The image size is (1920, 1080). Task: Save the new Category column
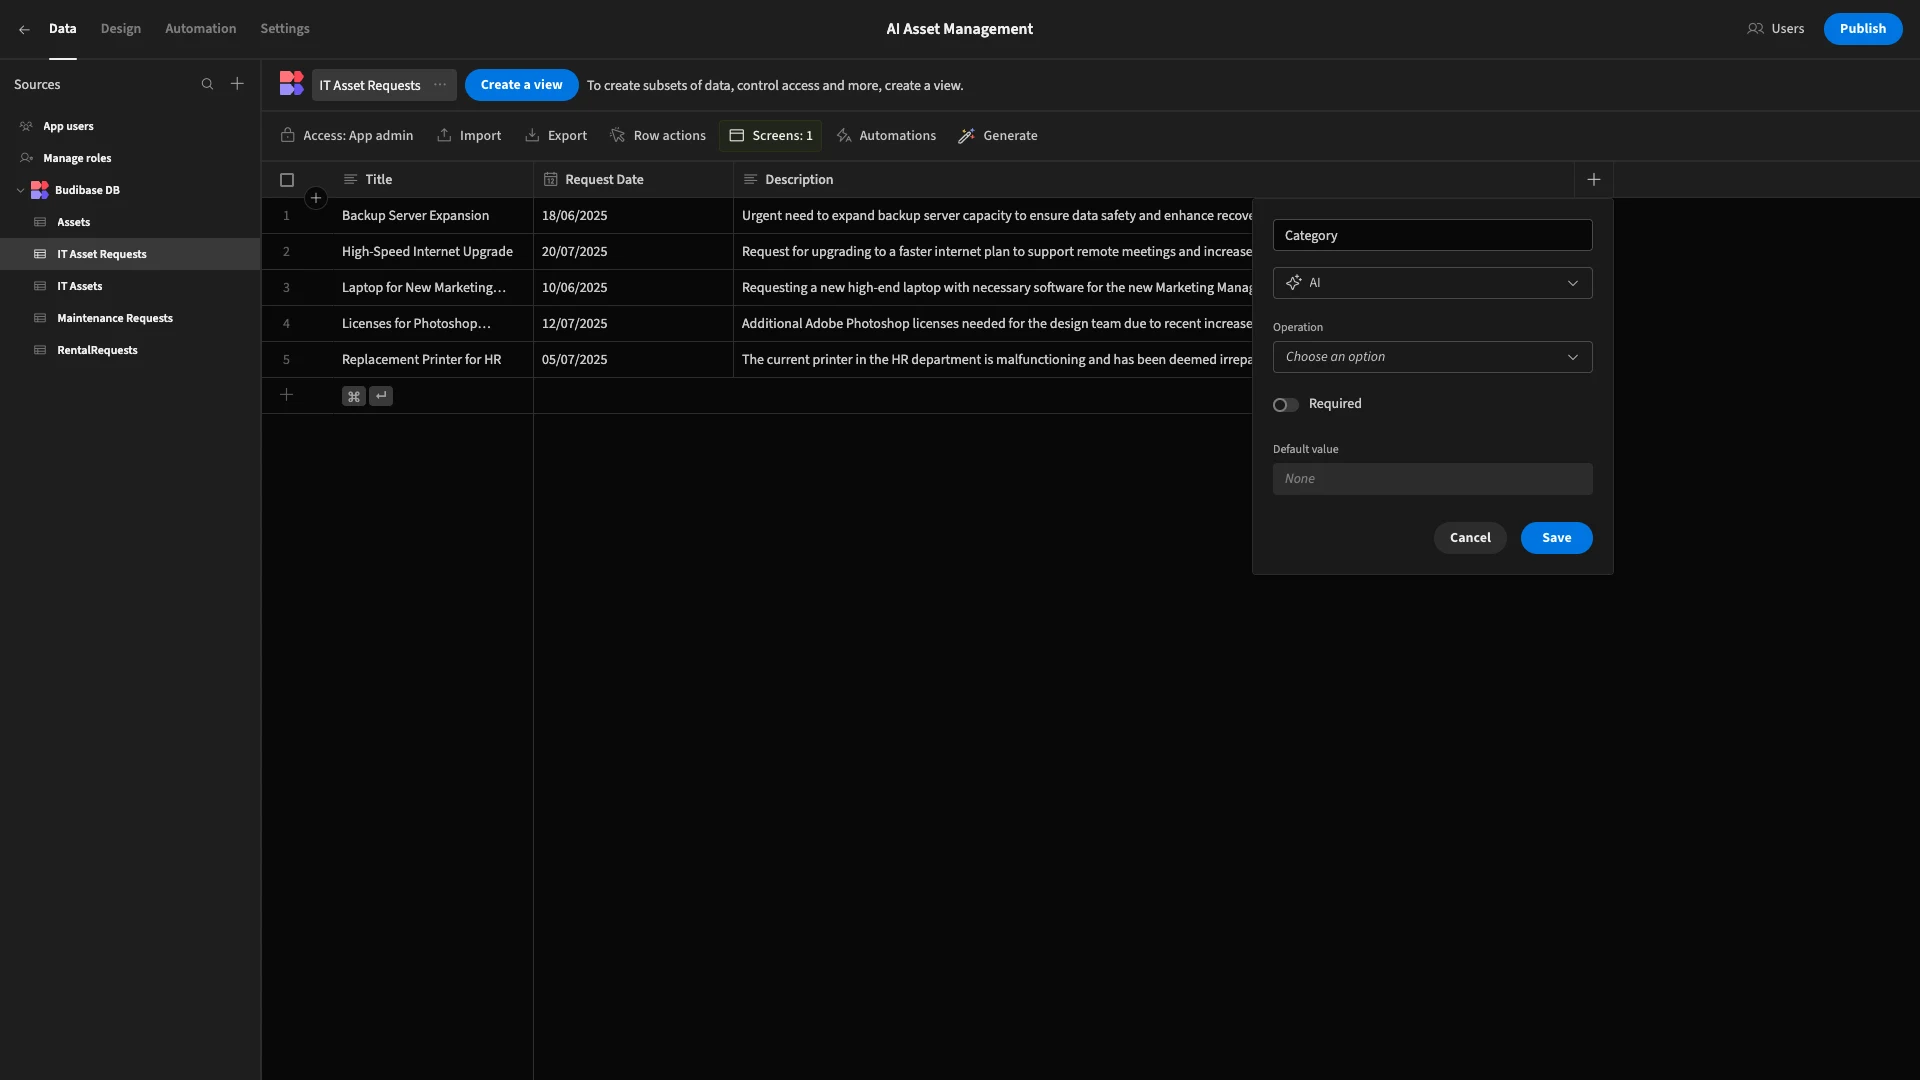pyautogui.click(x=1556, y=538)
